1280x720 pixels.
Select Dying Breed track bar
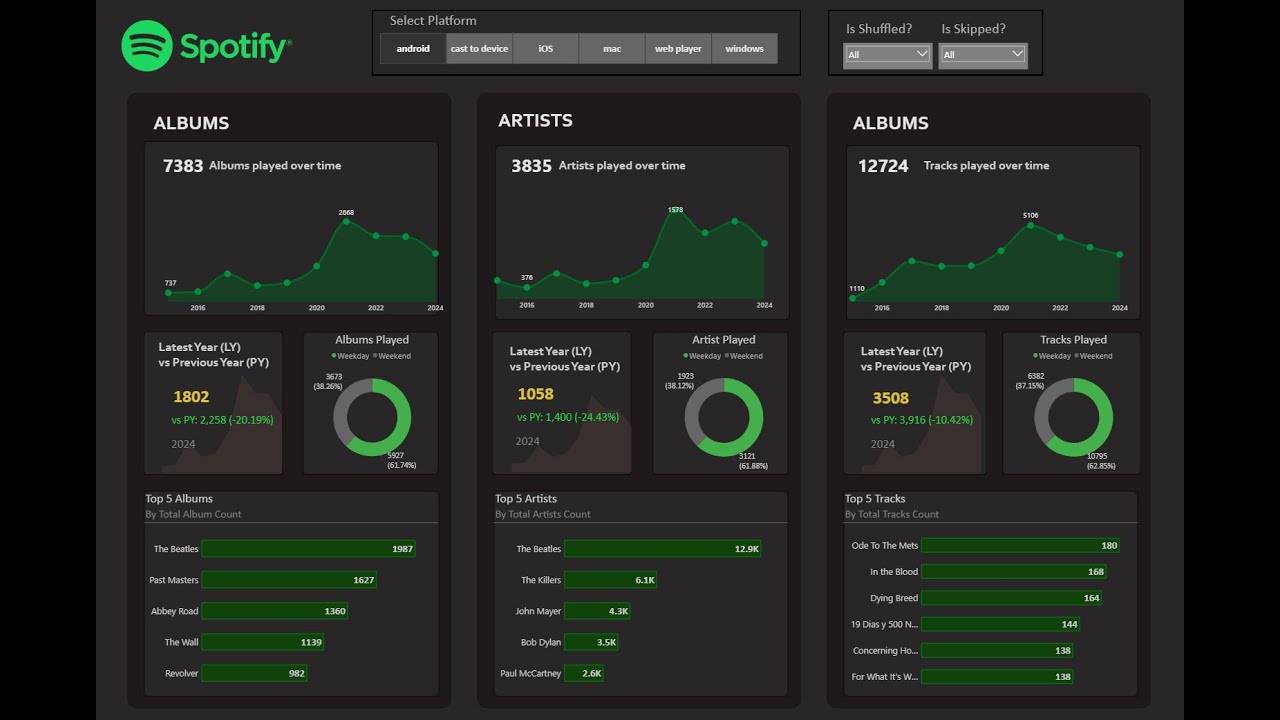pos(1011,598)
